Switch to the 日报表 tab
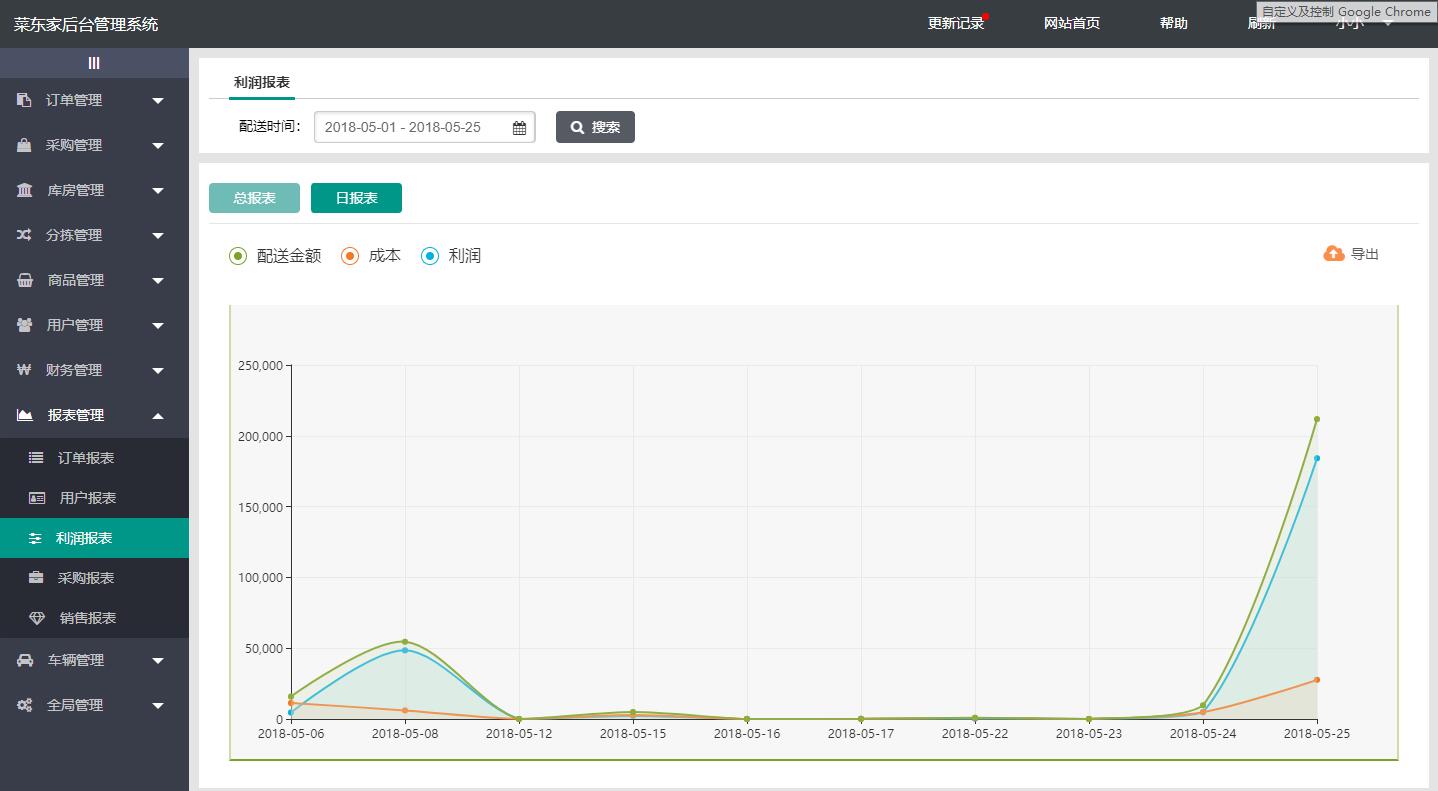Viewport: 1438px width, 791px height. pos(356,198)
